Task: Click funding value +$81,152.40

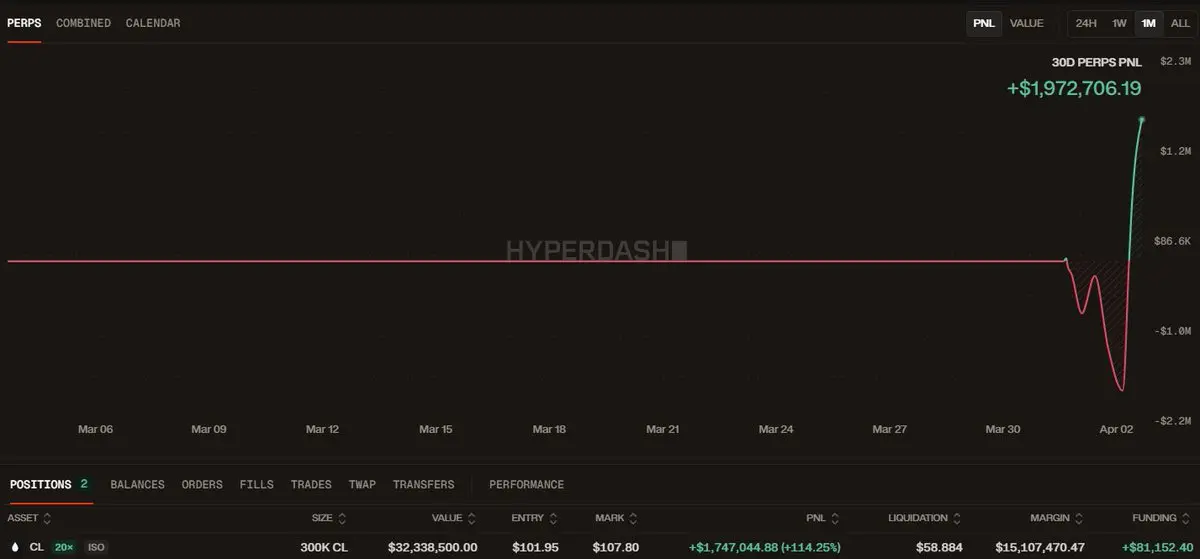Action: click(x=1157, y=547)
